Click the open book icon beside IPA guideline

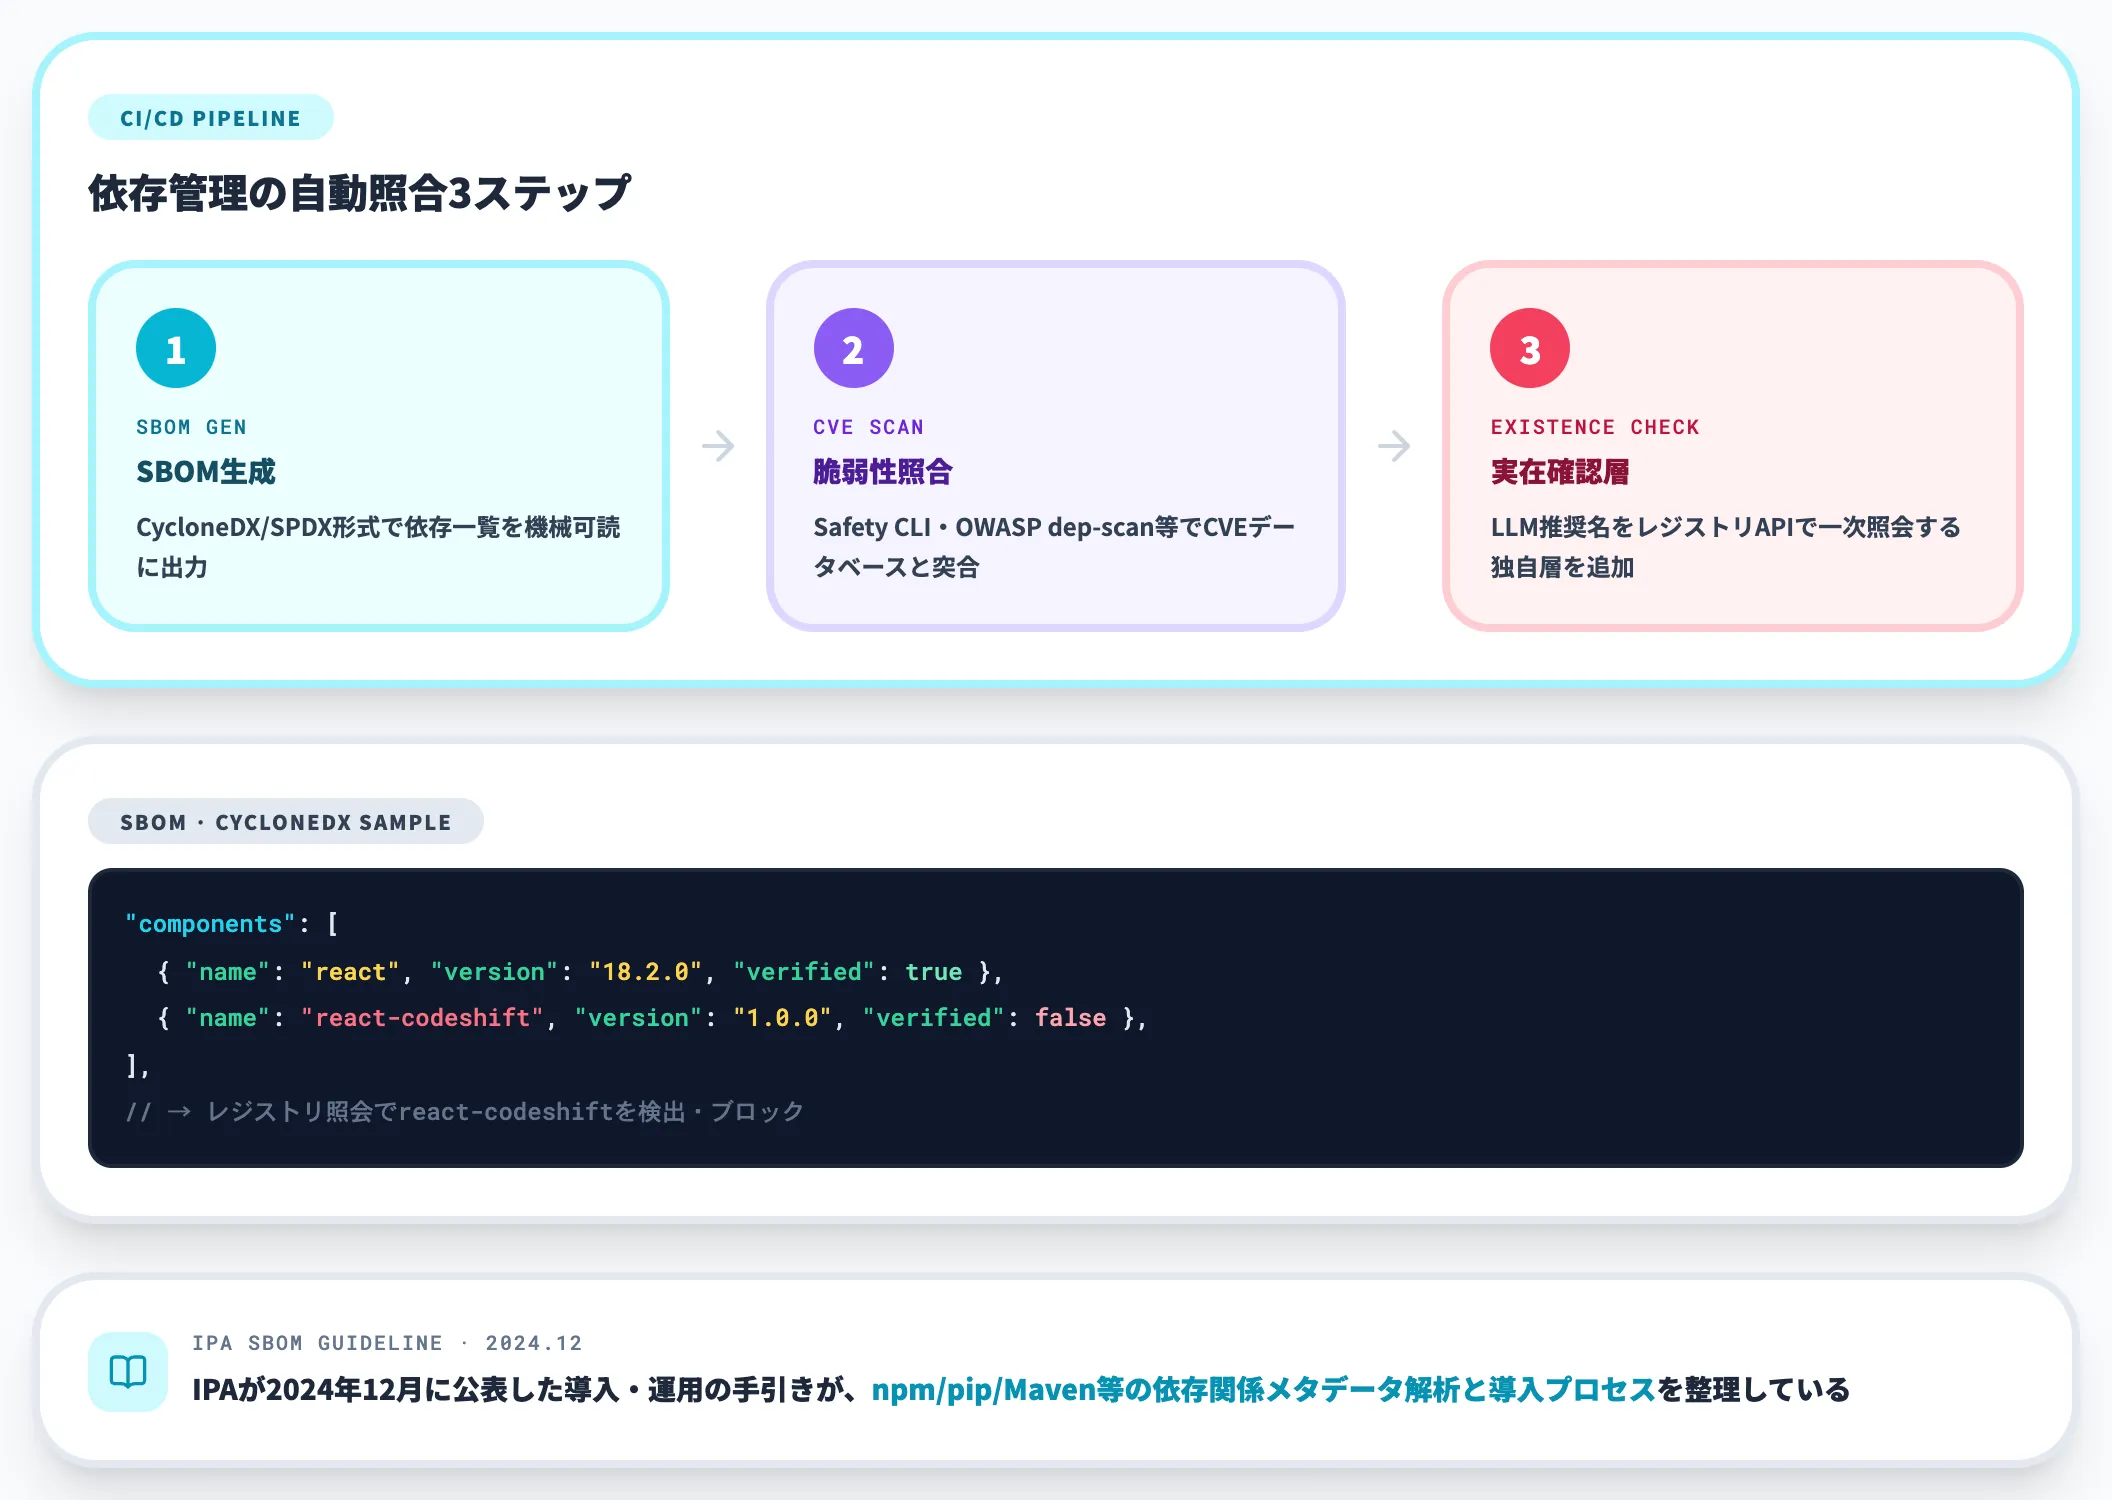click(x=128, y=1371)
